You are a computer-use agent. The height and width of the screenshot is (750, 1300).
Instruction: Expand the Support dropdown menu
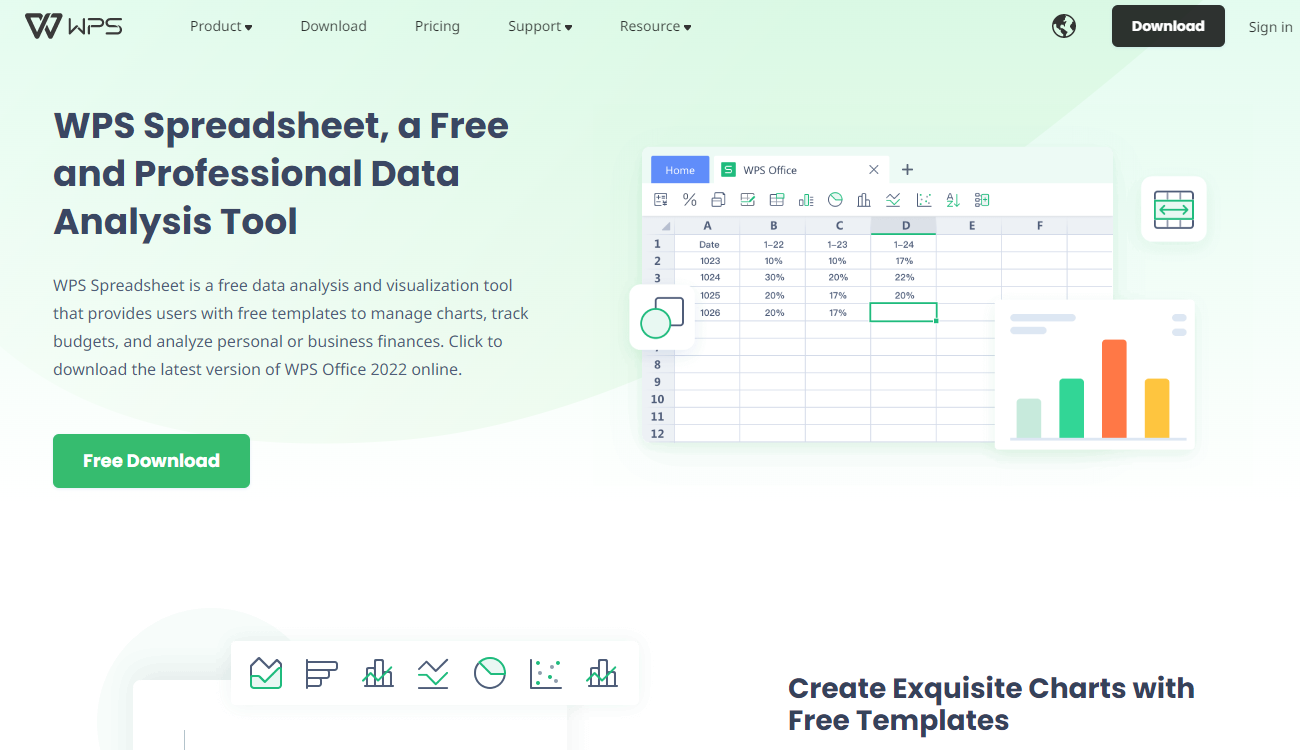pos(540,26)
